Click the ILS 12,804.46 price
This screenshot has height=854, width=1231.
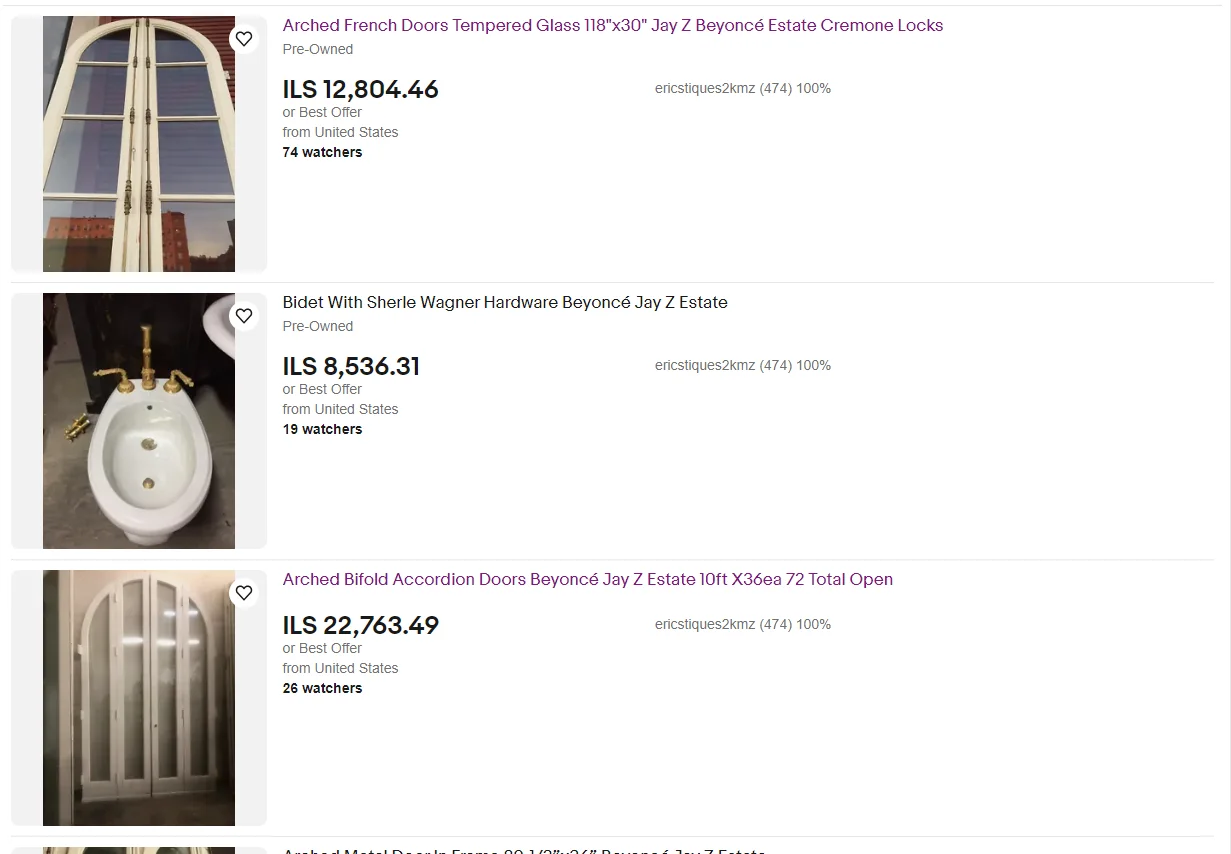[x=360, y=89]
